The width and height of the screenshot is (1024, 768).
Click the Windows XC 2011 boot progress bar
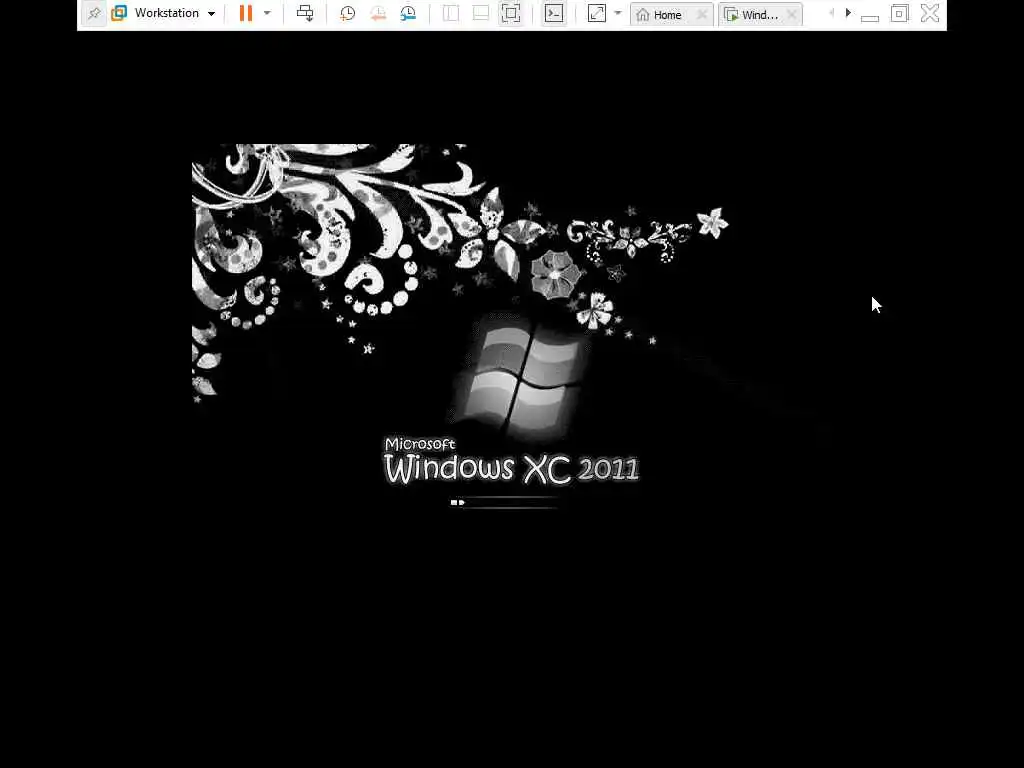click(x=504, y=502)
